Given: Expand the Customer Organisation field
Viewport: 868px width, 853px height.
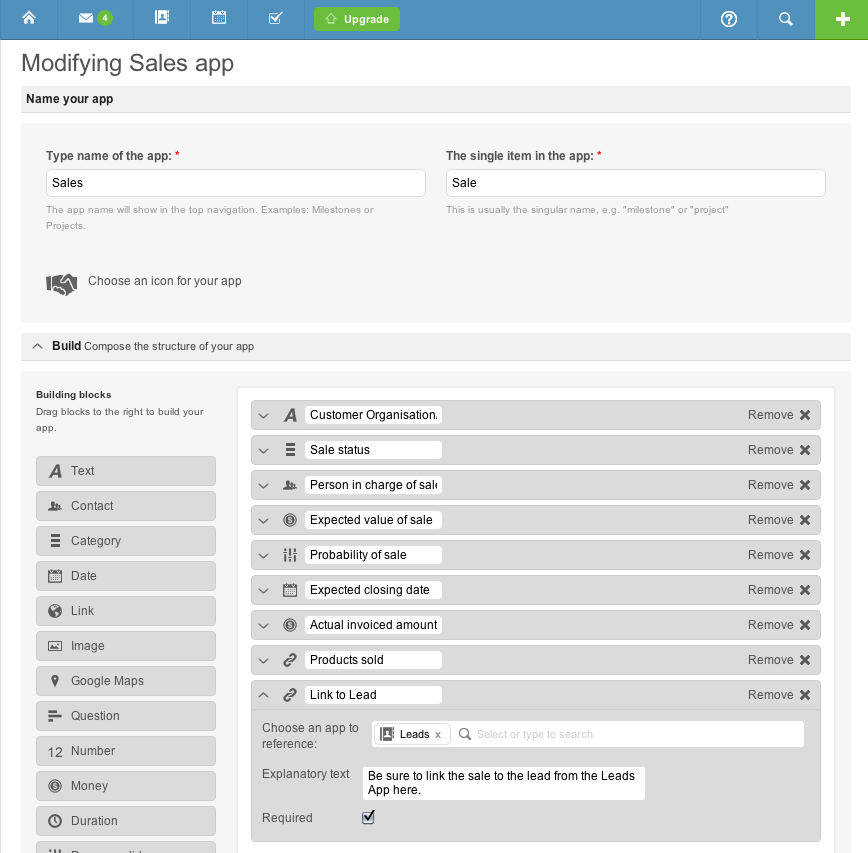Looking at the screenshot, I should pyautogui.click(x=264, y=416).
